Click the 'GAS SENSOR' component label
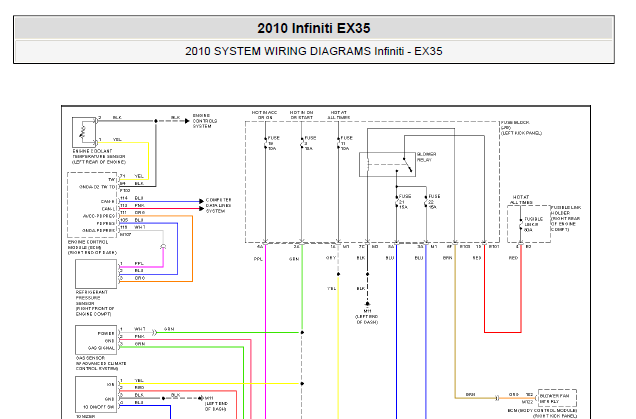 [101, 363]
